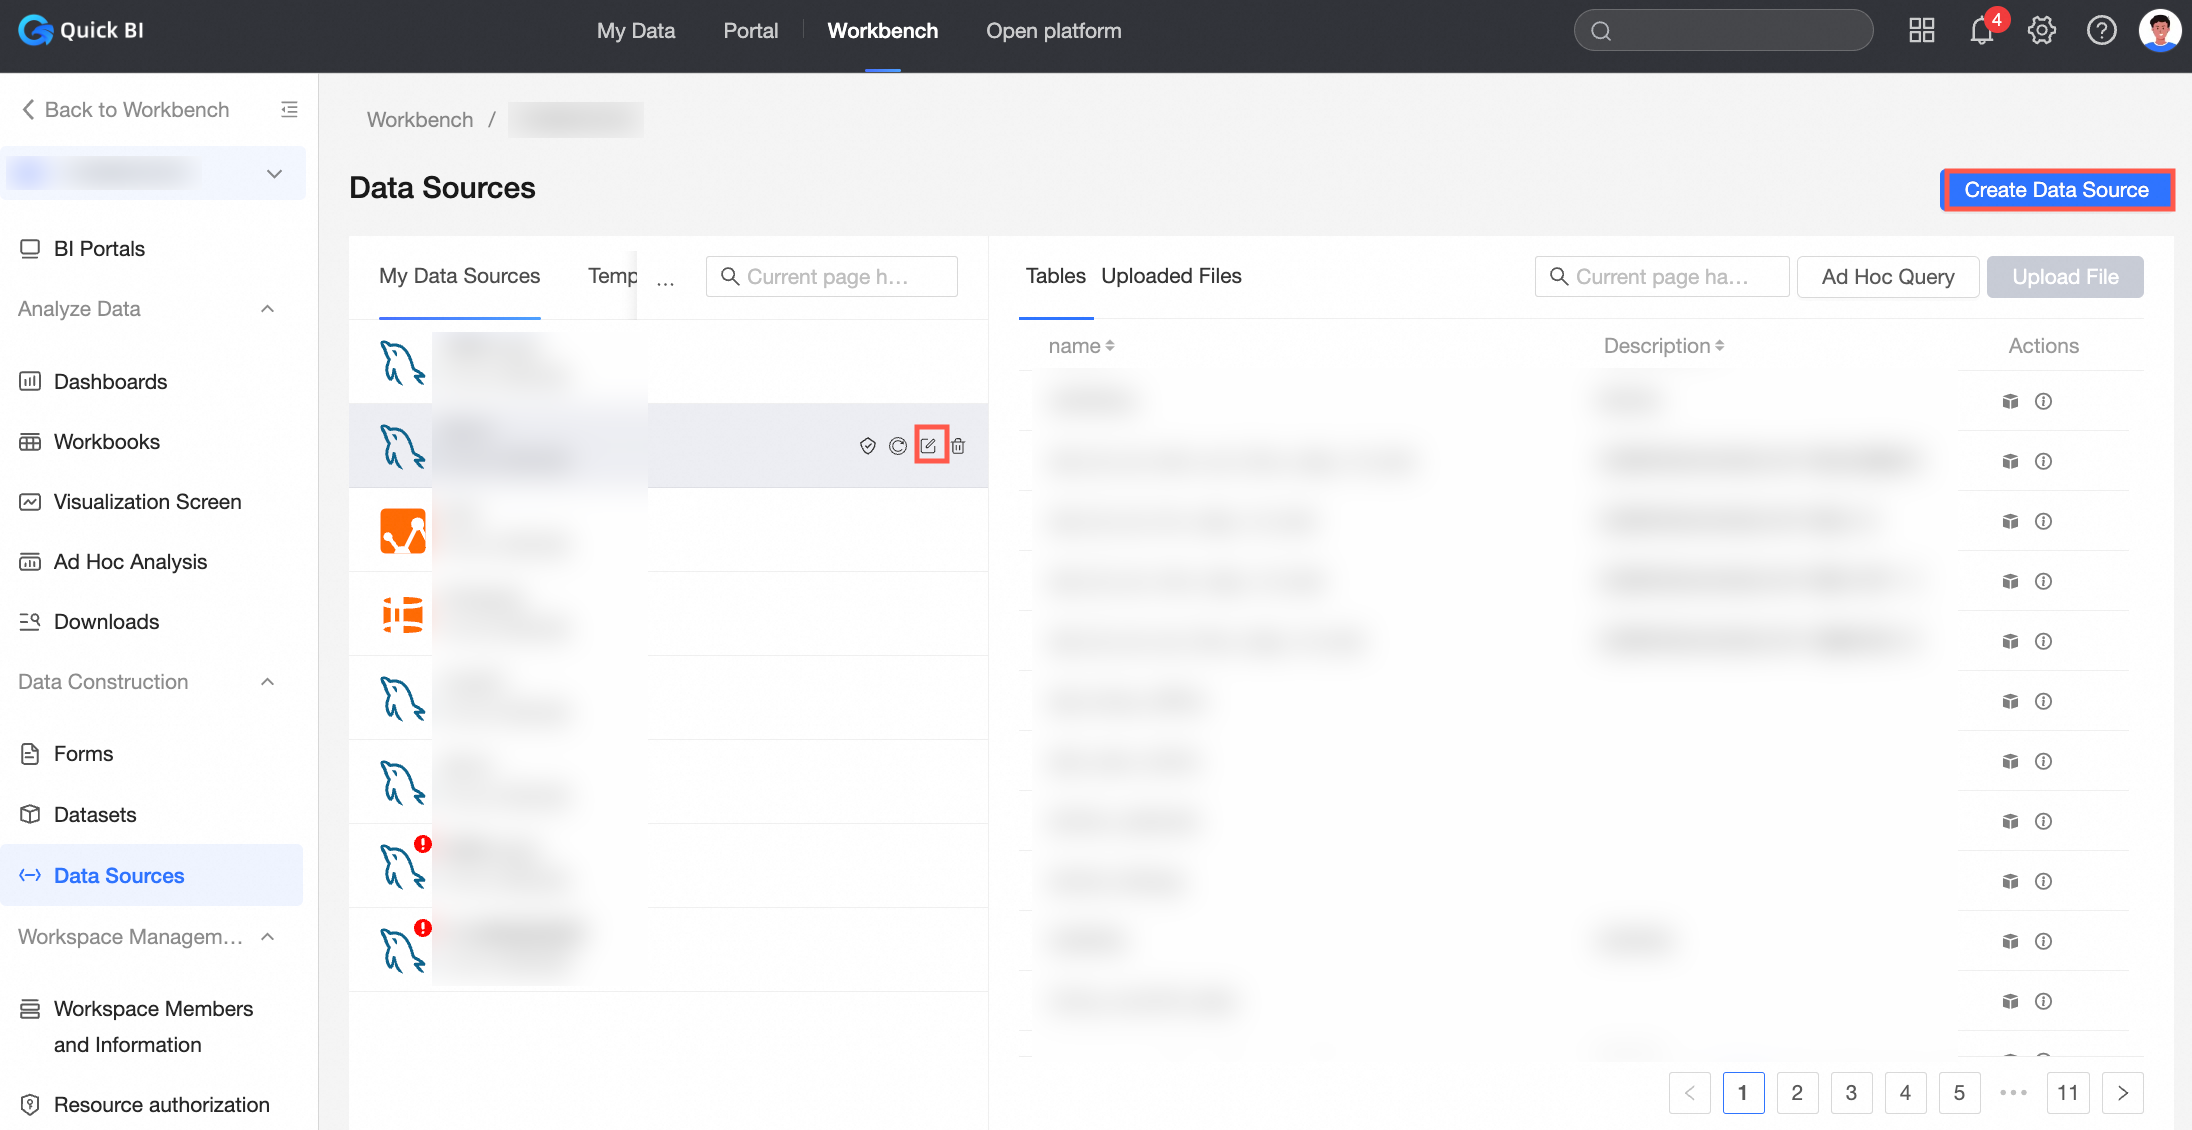Go to page 3 in pagination
The image size is (2192, 1130).
(x=1851, y=1092)
